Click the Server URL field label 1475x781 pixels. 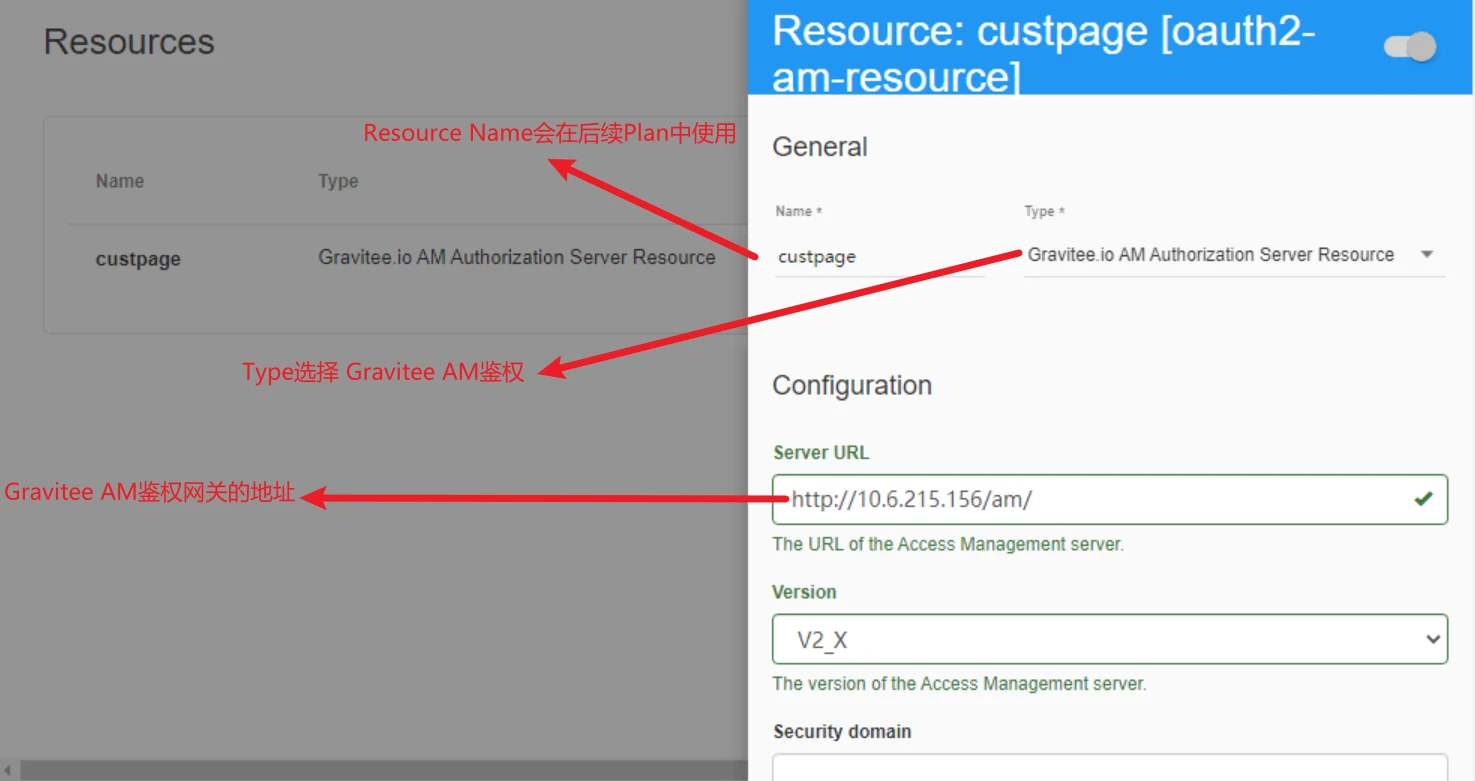pyautogui.click(x=821, y=453)
